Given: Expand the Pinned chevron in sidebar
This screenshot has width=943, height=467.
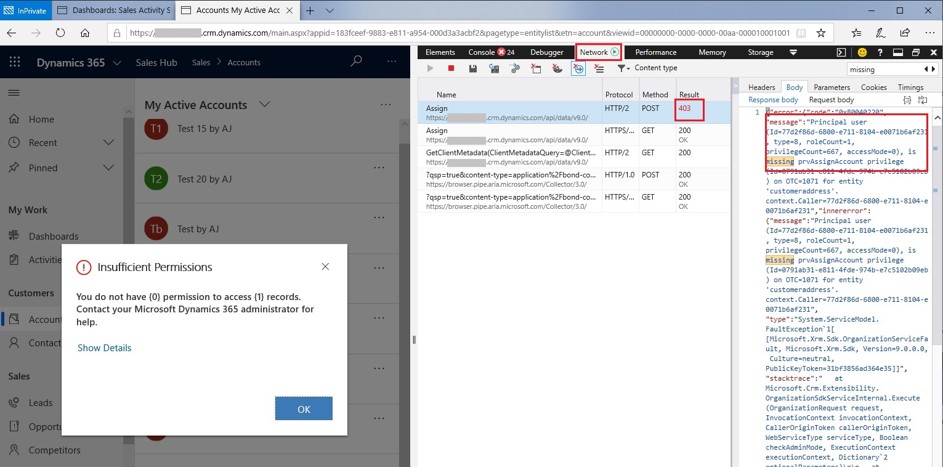Looking at the screenshot, I should (109, 168).
